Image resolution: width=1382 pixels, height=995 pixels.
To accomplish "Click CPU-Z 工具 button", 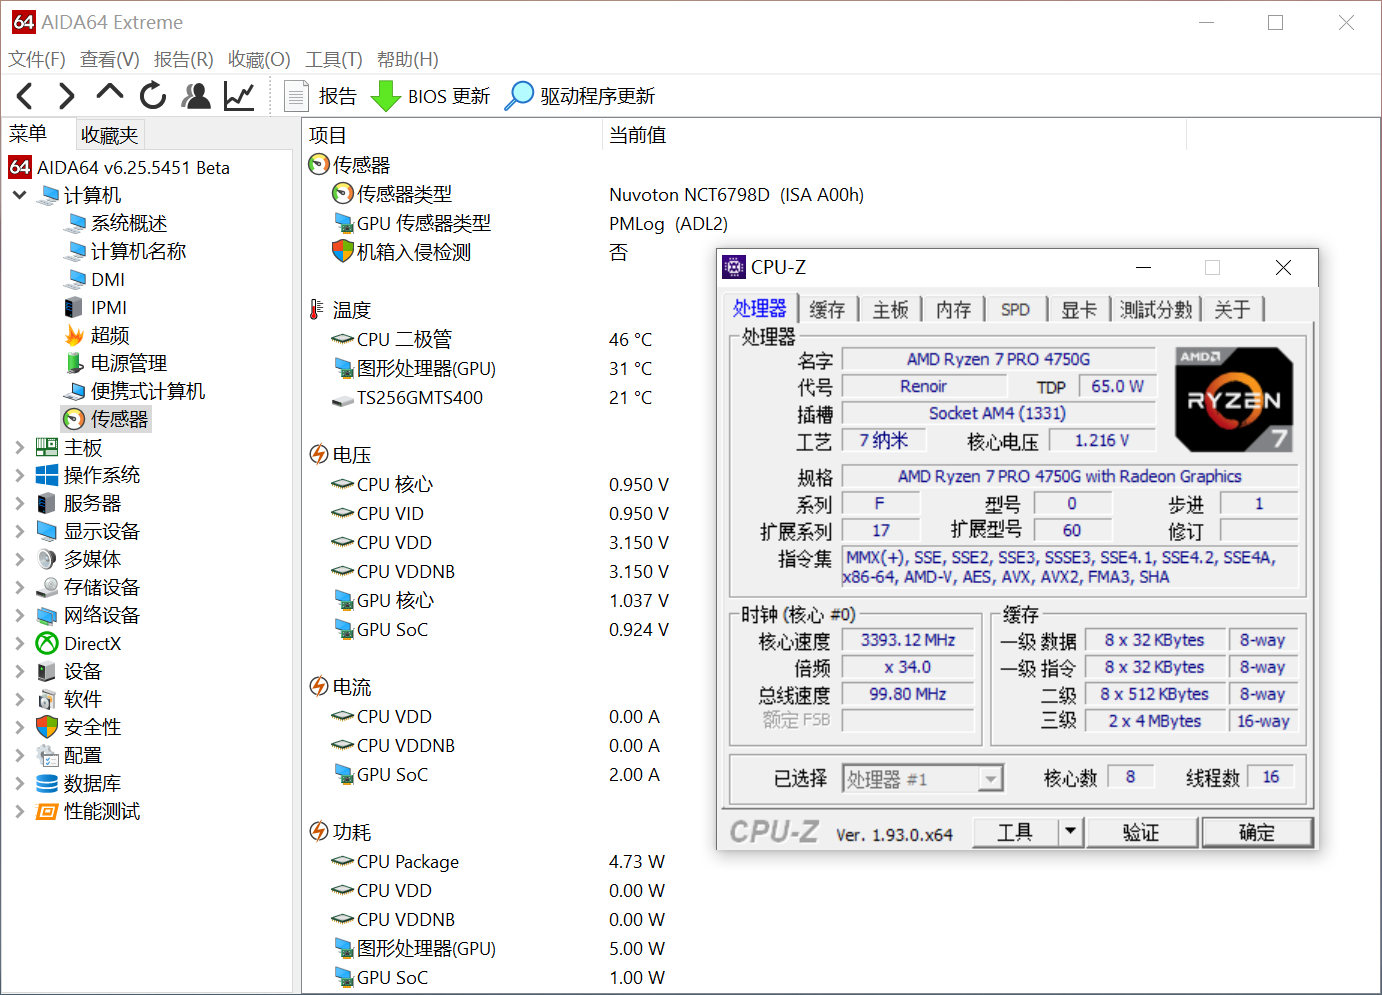I will coord(1015,832).
